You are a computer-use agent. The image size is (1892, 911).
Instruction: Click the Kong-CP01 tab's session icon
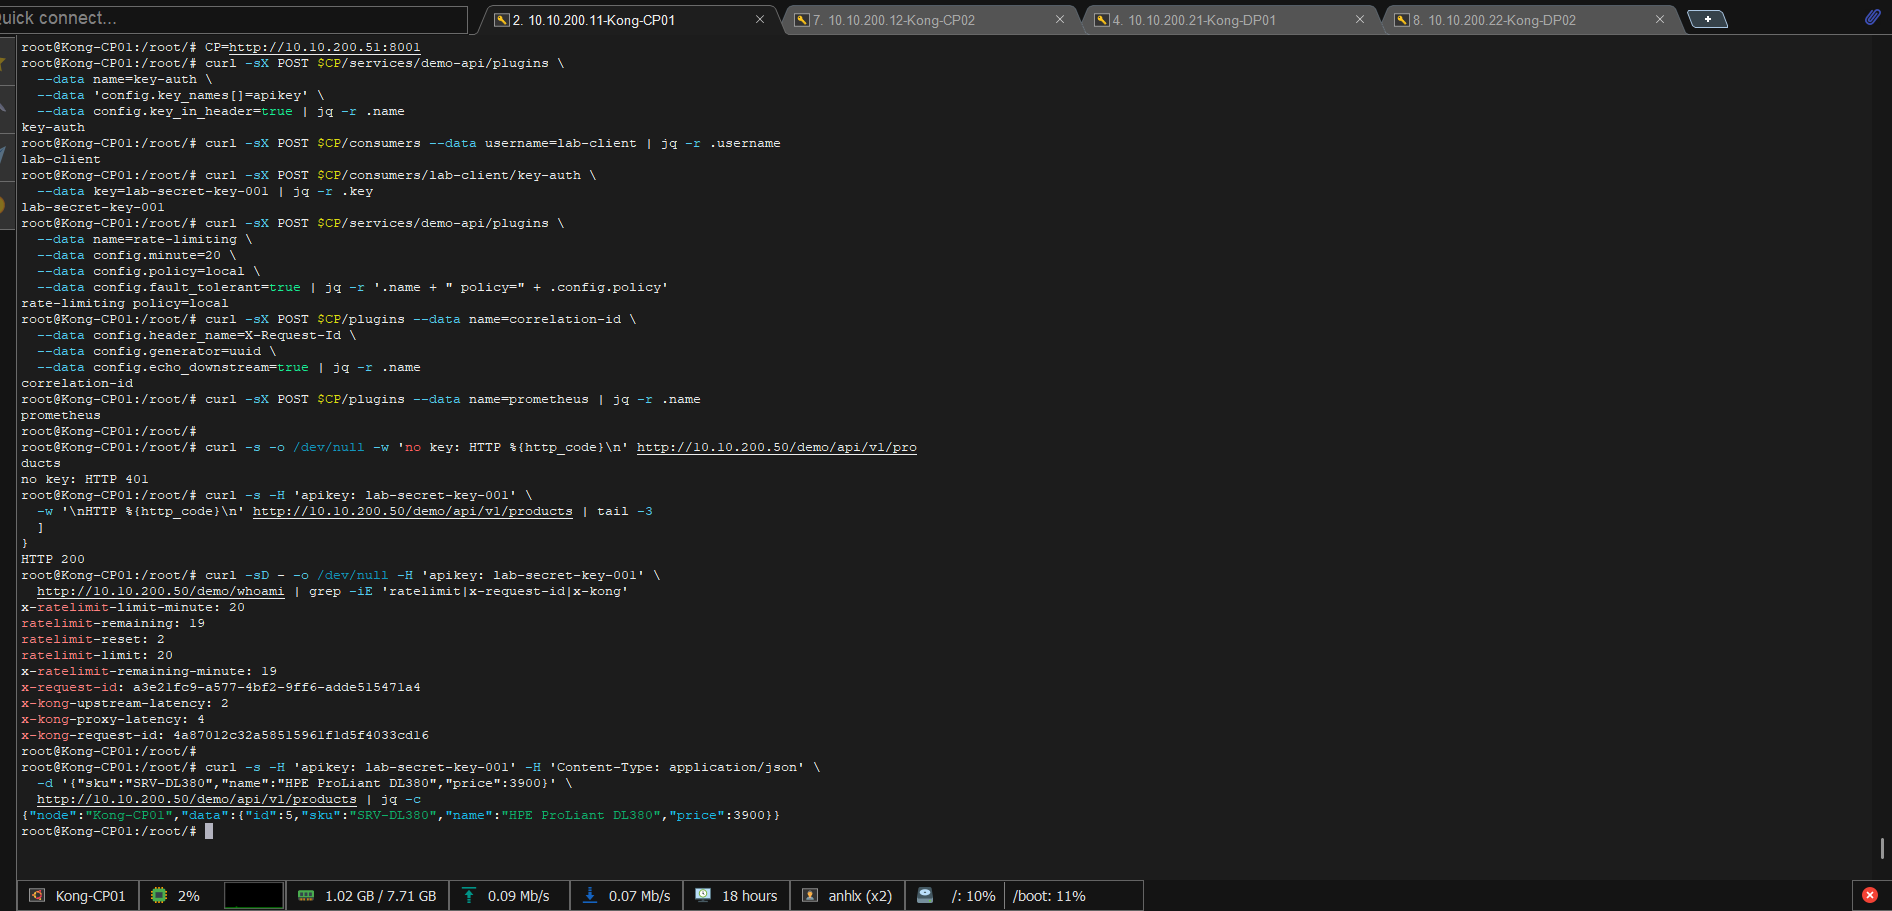click(502, 20)
